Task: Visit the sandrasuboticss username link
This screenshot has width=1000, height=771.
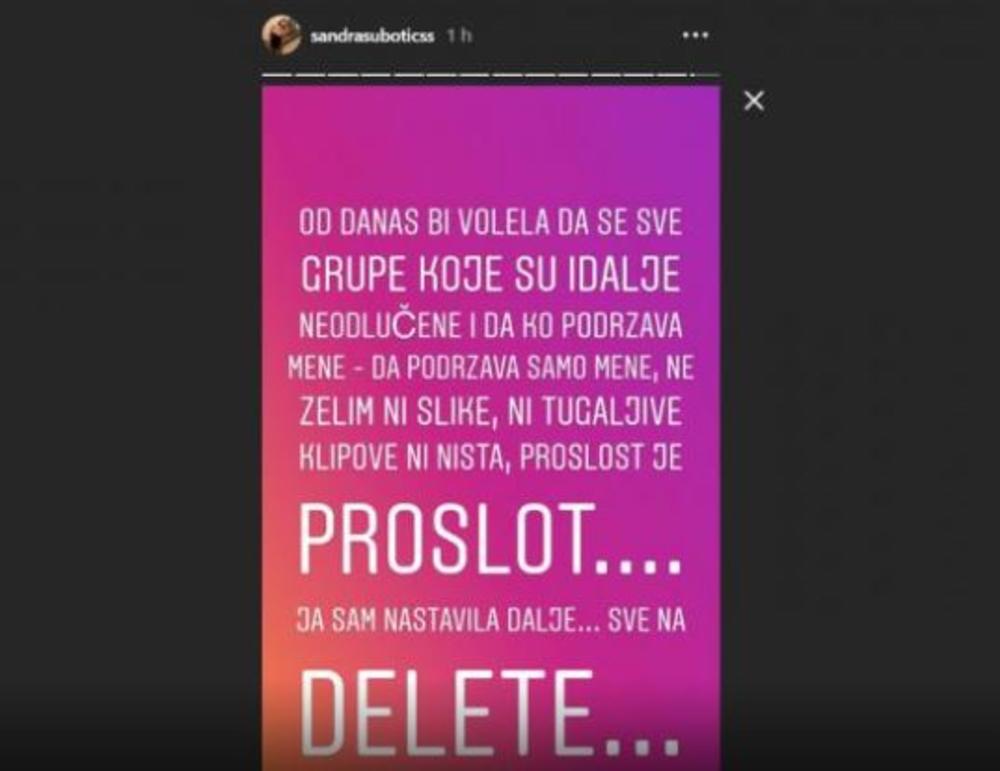Action: pos(372,36)
